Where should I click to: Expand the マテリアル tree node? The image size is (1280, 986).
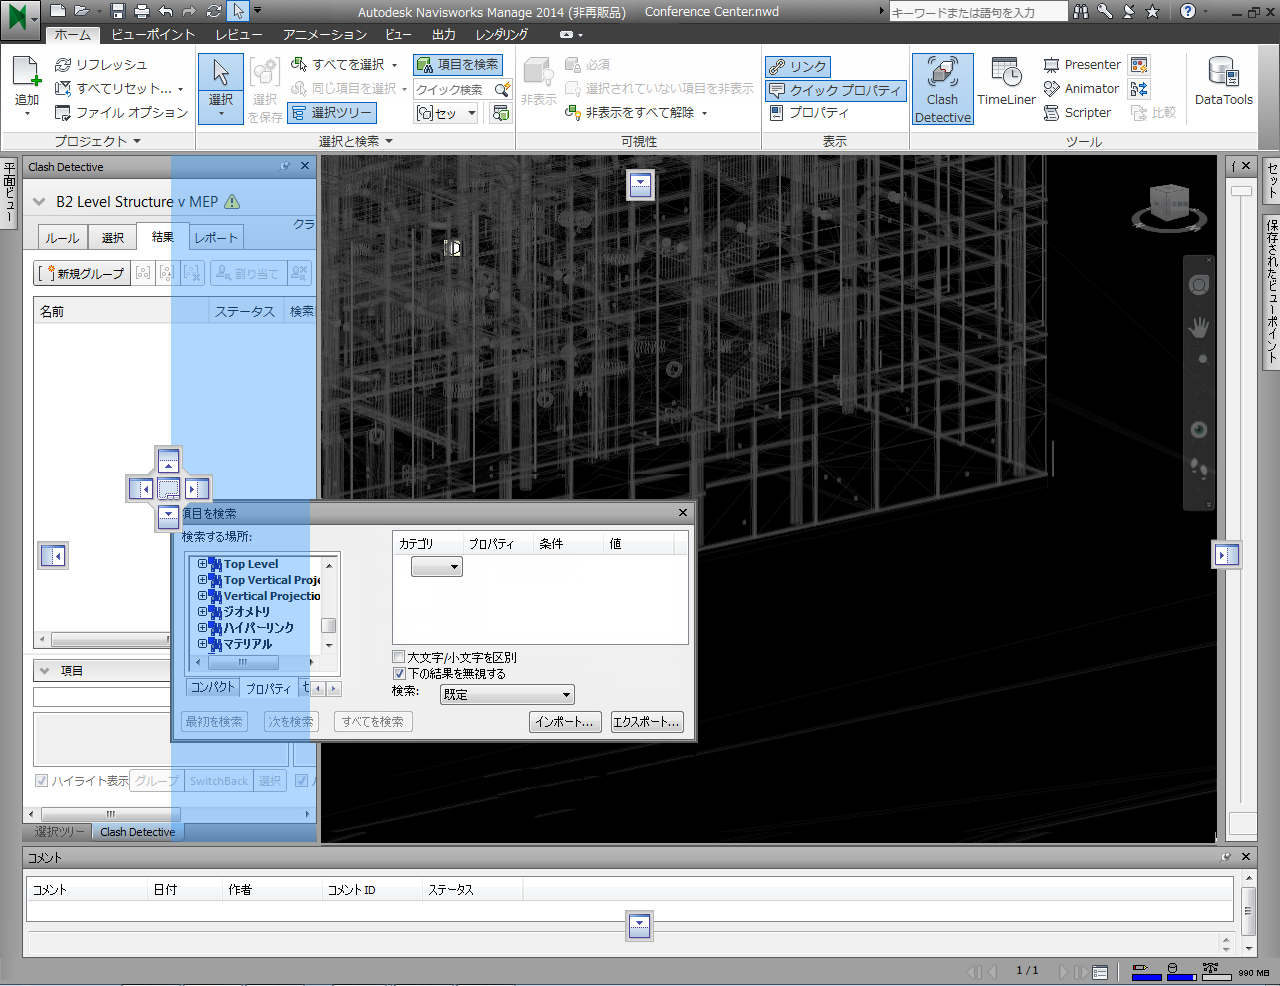click(202, 644)
